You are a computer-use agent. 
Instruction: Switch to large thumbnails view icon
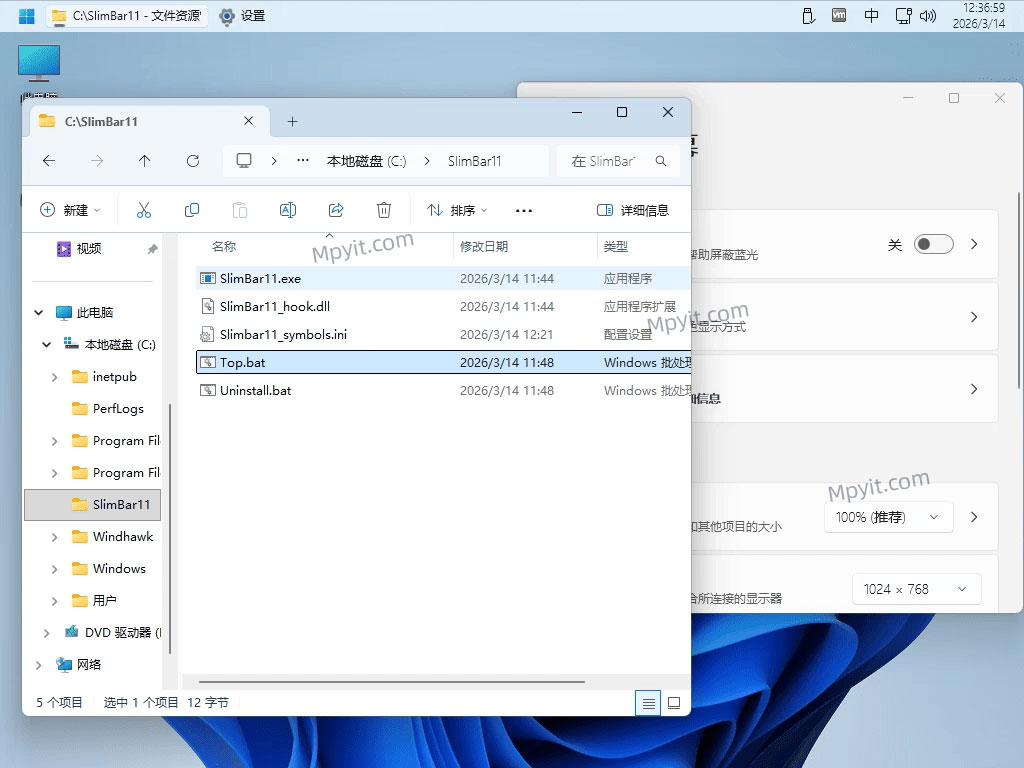coord(674,703)
